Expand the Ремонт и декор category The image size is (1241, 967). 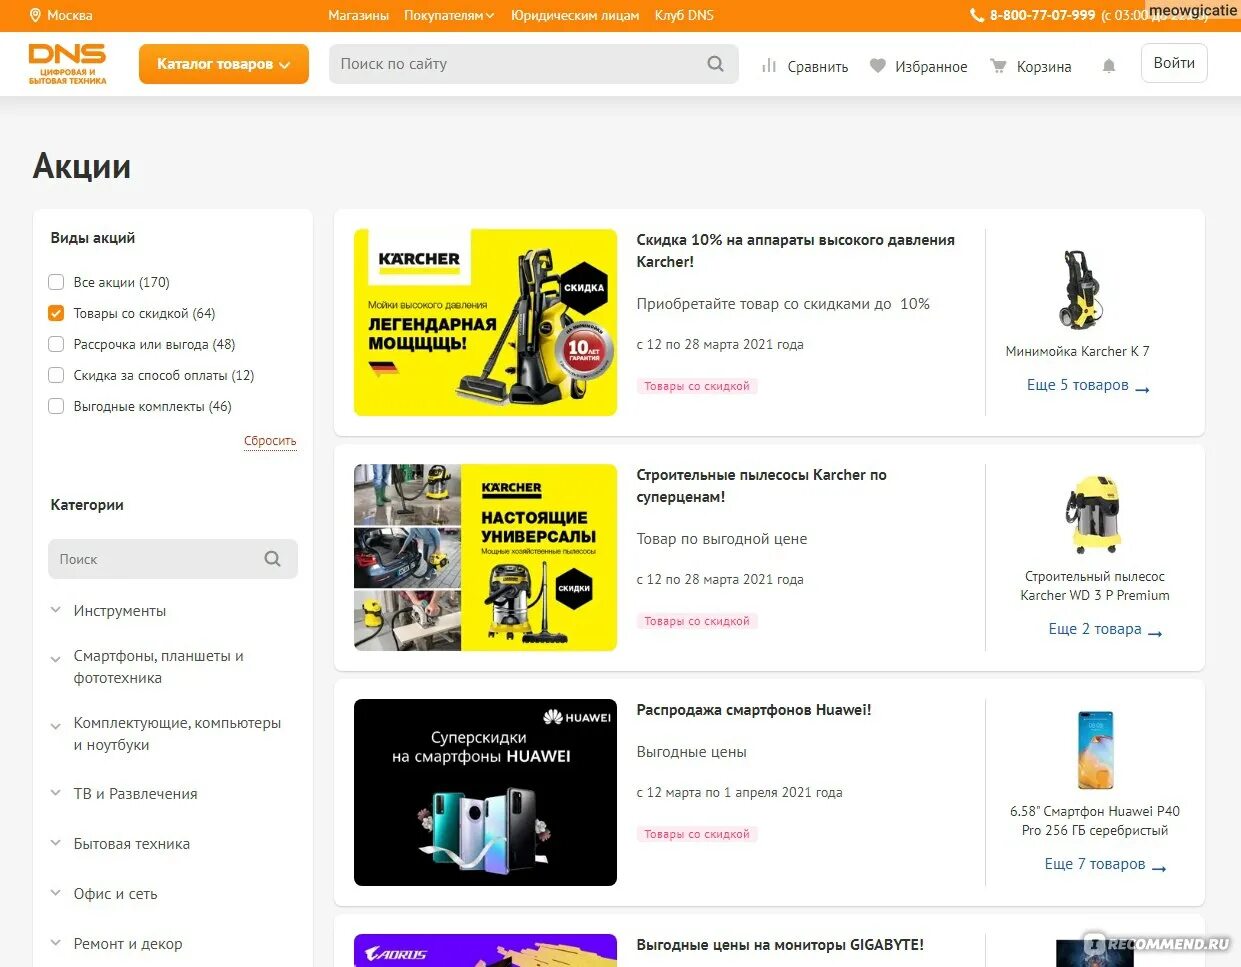[56, 942]
